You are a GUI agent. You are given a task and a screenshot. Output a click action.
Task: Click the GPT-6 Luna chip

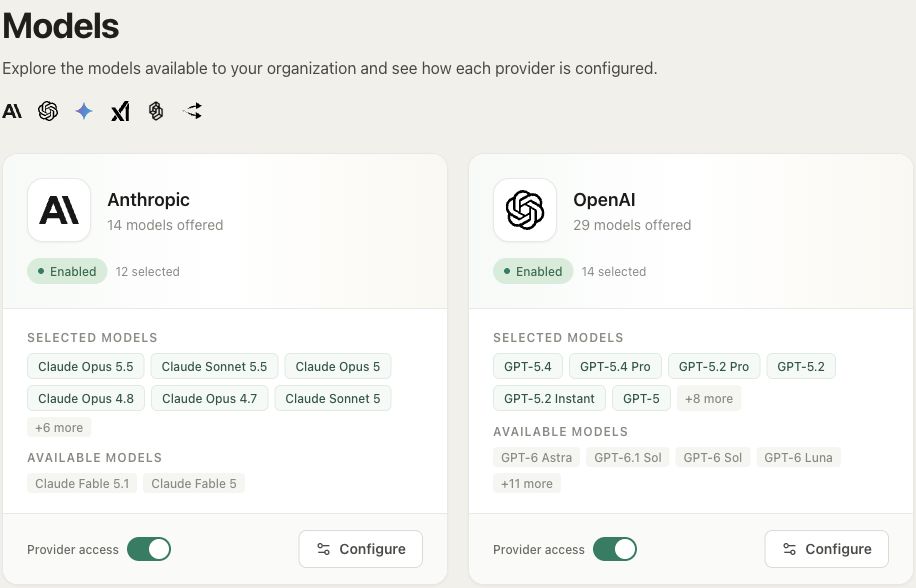pos(799,457)
